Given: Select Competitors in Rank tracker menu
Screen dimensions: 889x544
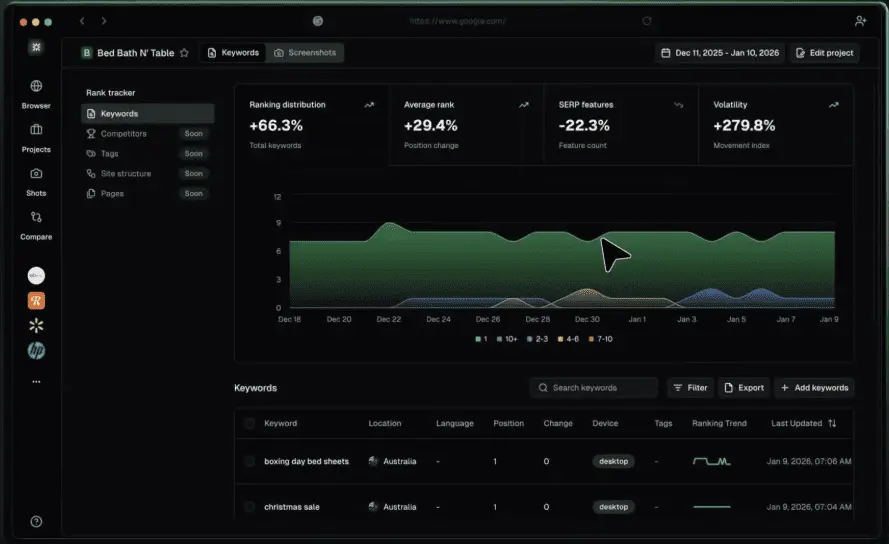Looking at the screenshot, I should point(147,133).
